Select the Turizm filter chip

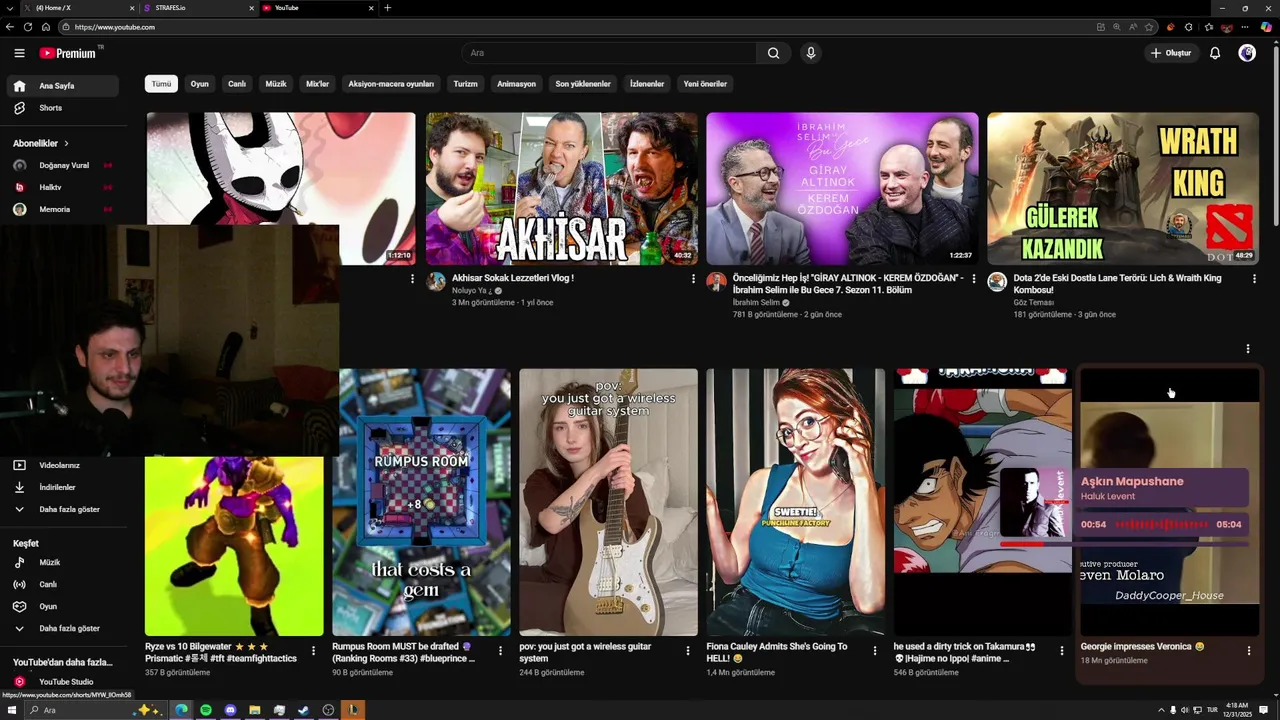point(465,84)
